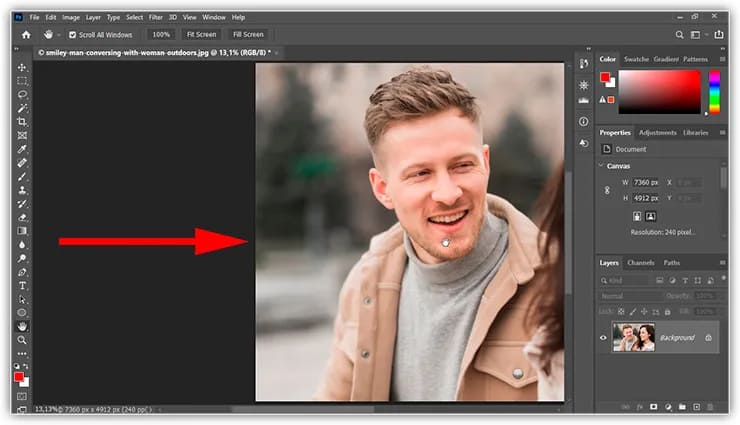
Task: Select the Ellipse shape tool
Action: 22,313
